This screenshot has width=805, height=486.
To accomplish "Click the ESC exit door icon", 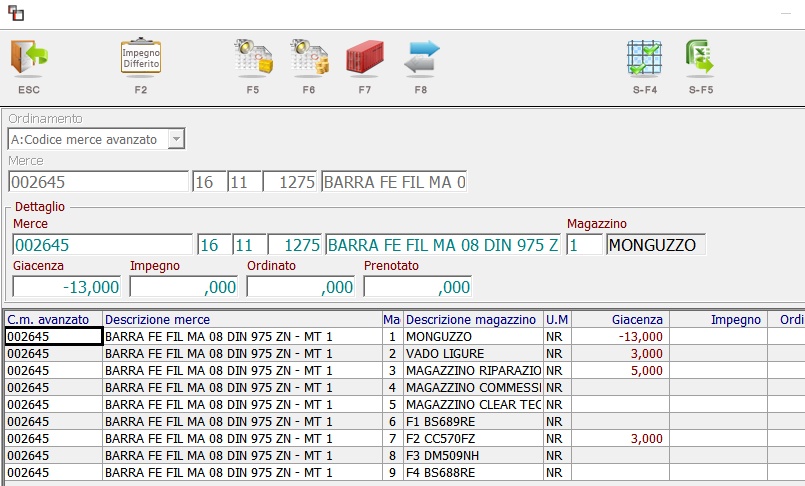I will (29, 57).
